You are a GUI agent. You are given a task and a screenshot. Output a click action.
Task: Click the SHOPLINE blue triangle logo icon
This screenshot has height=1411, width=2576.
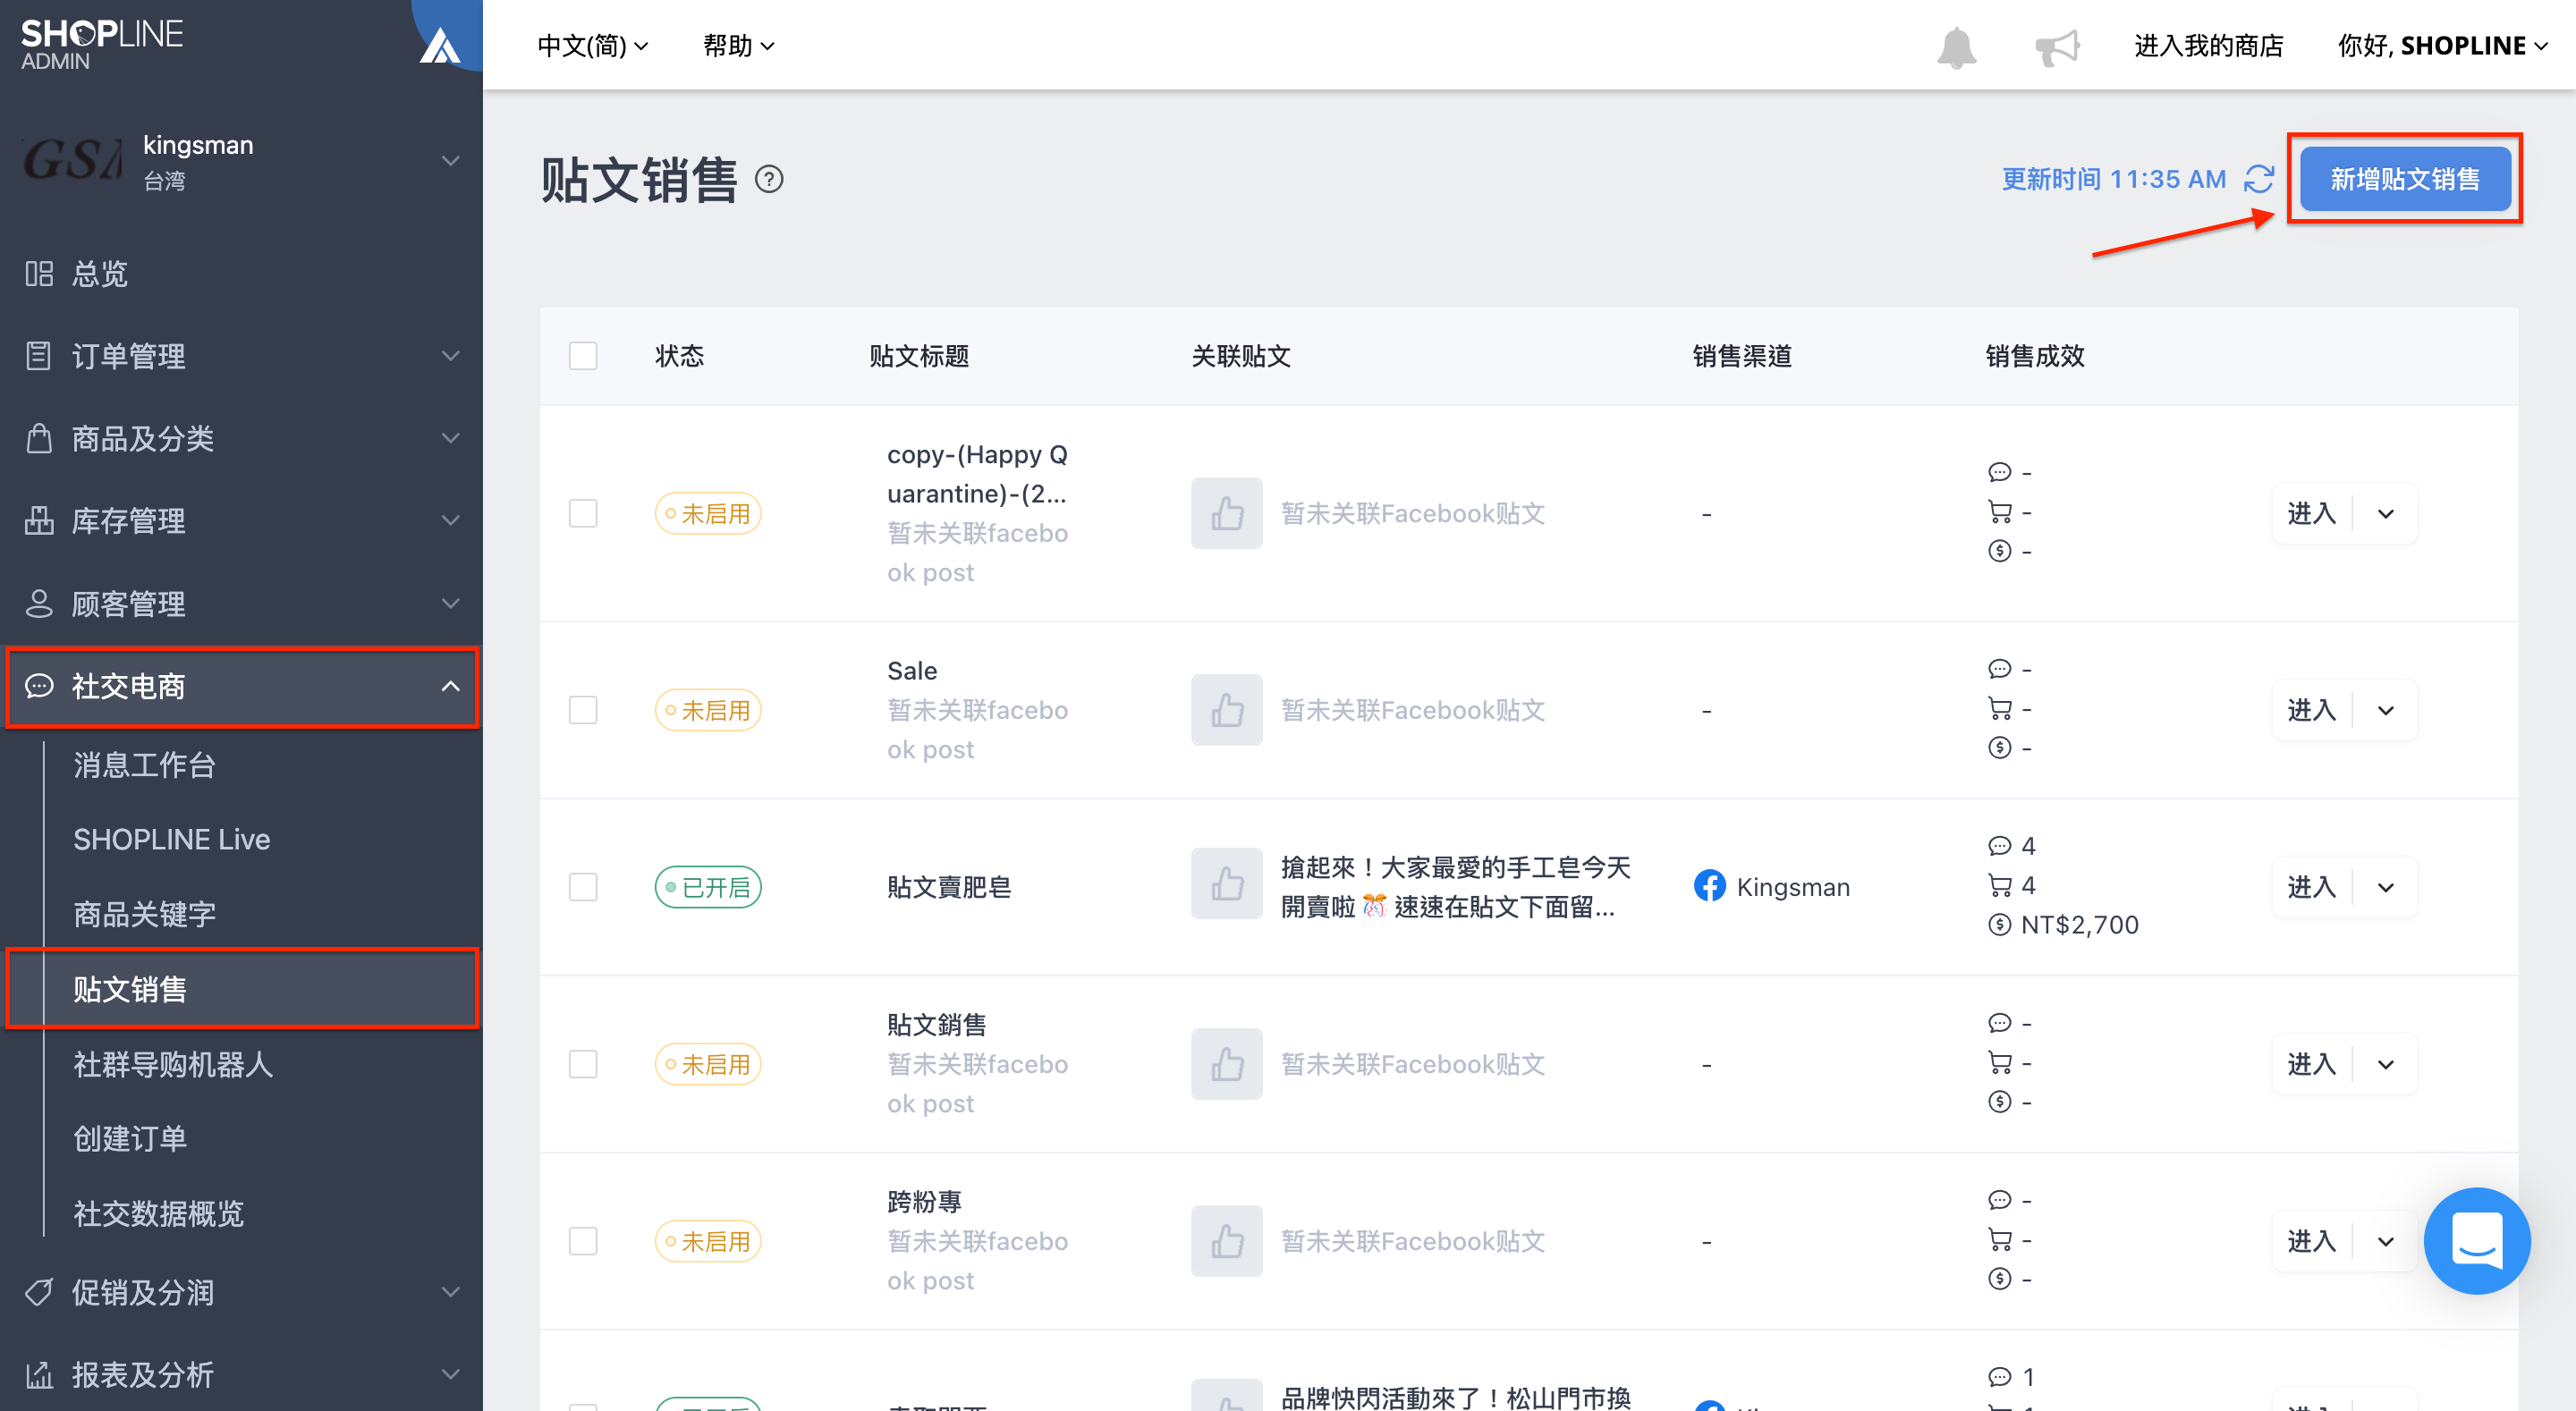click(439, 46)
